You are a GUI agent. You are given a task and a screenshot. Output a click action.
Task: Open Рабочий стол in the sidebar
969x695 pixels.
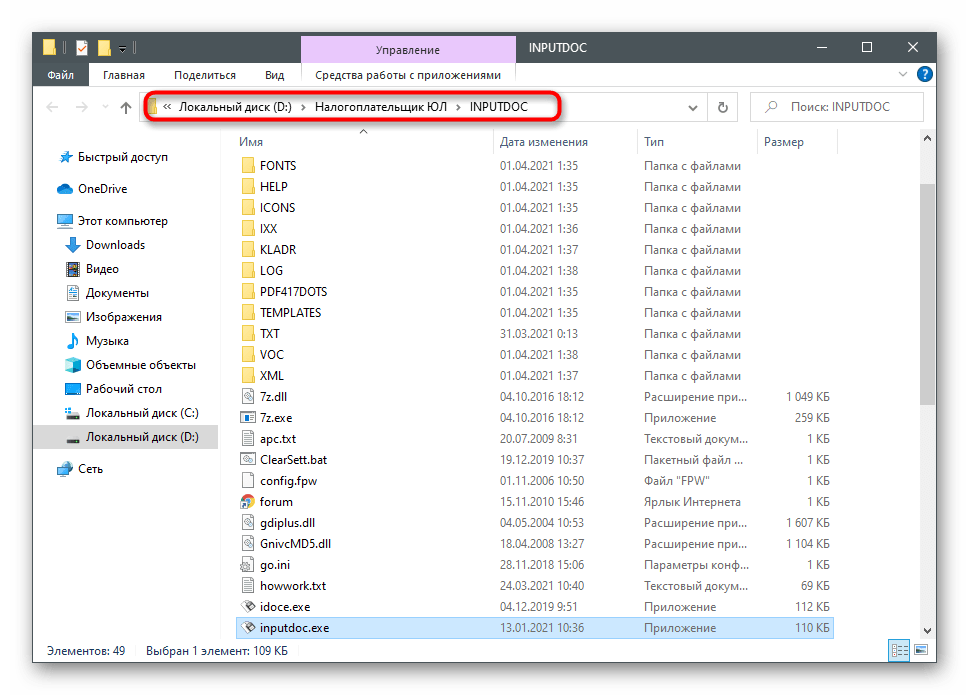(x=124, y=389)
